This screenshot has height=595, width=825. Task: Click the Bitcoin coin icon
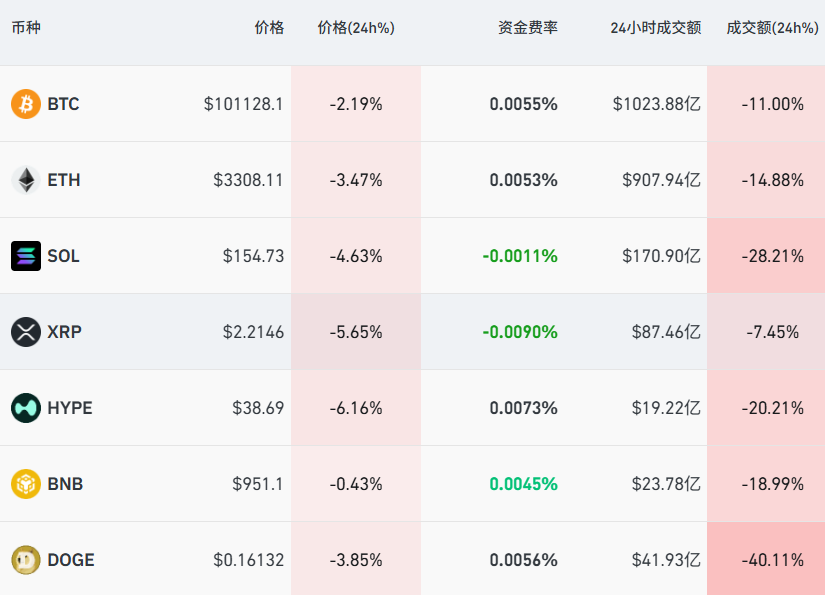point(26,104)
